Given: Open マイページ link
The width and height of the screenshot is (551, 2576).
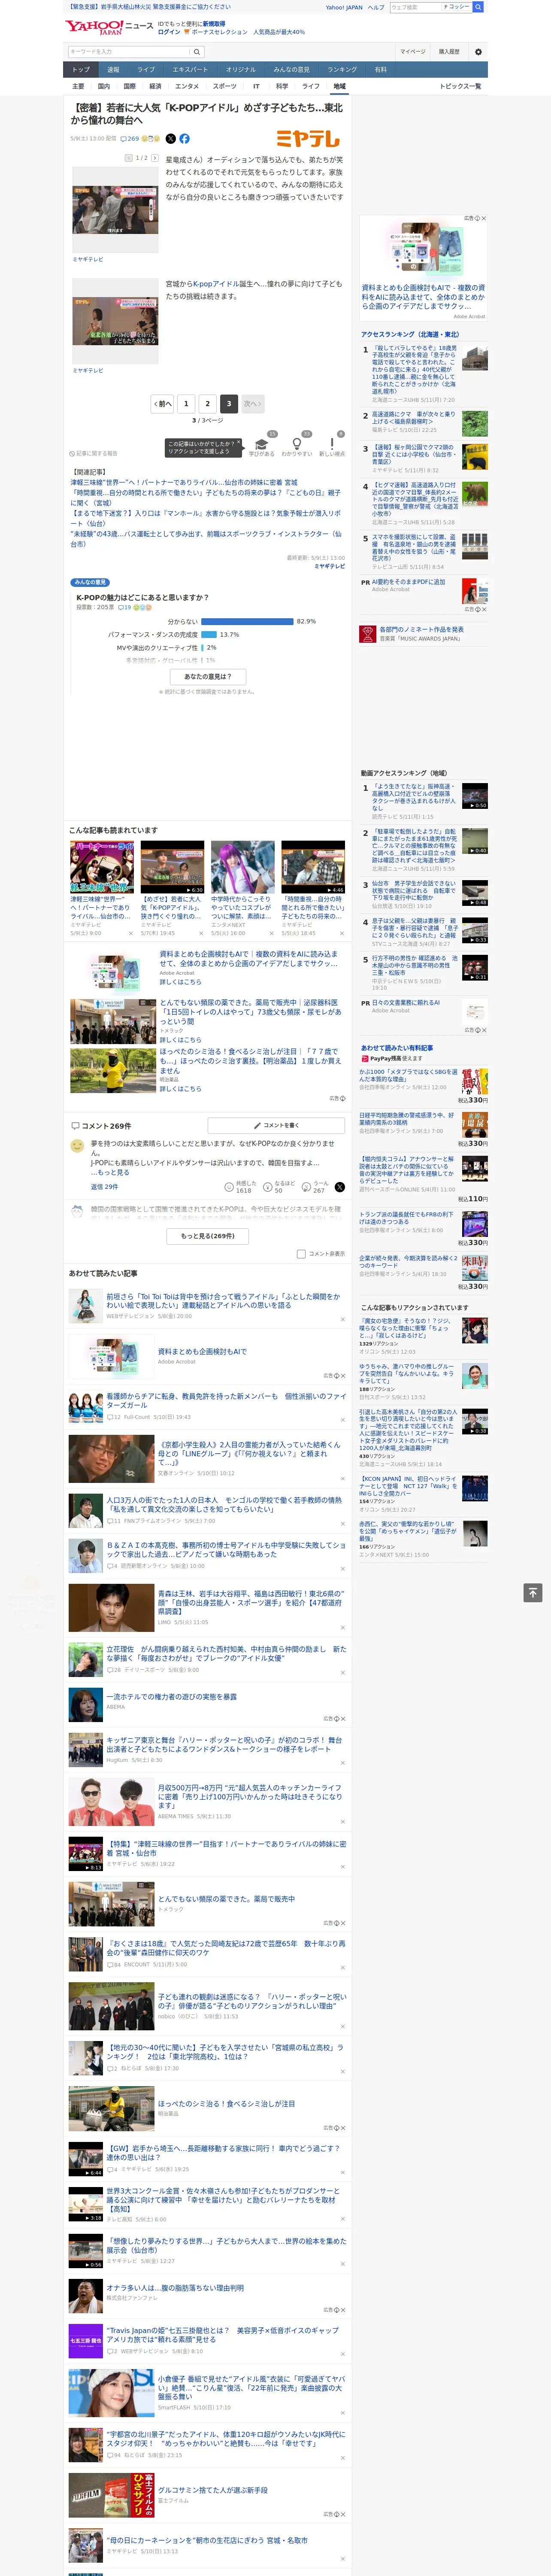Looking at the screenshot, I should 413,52.
